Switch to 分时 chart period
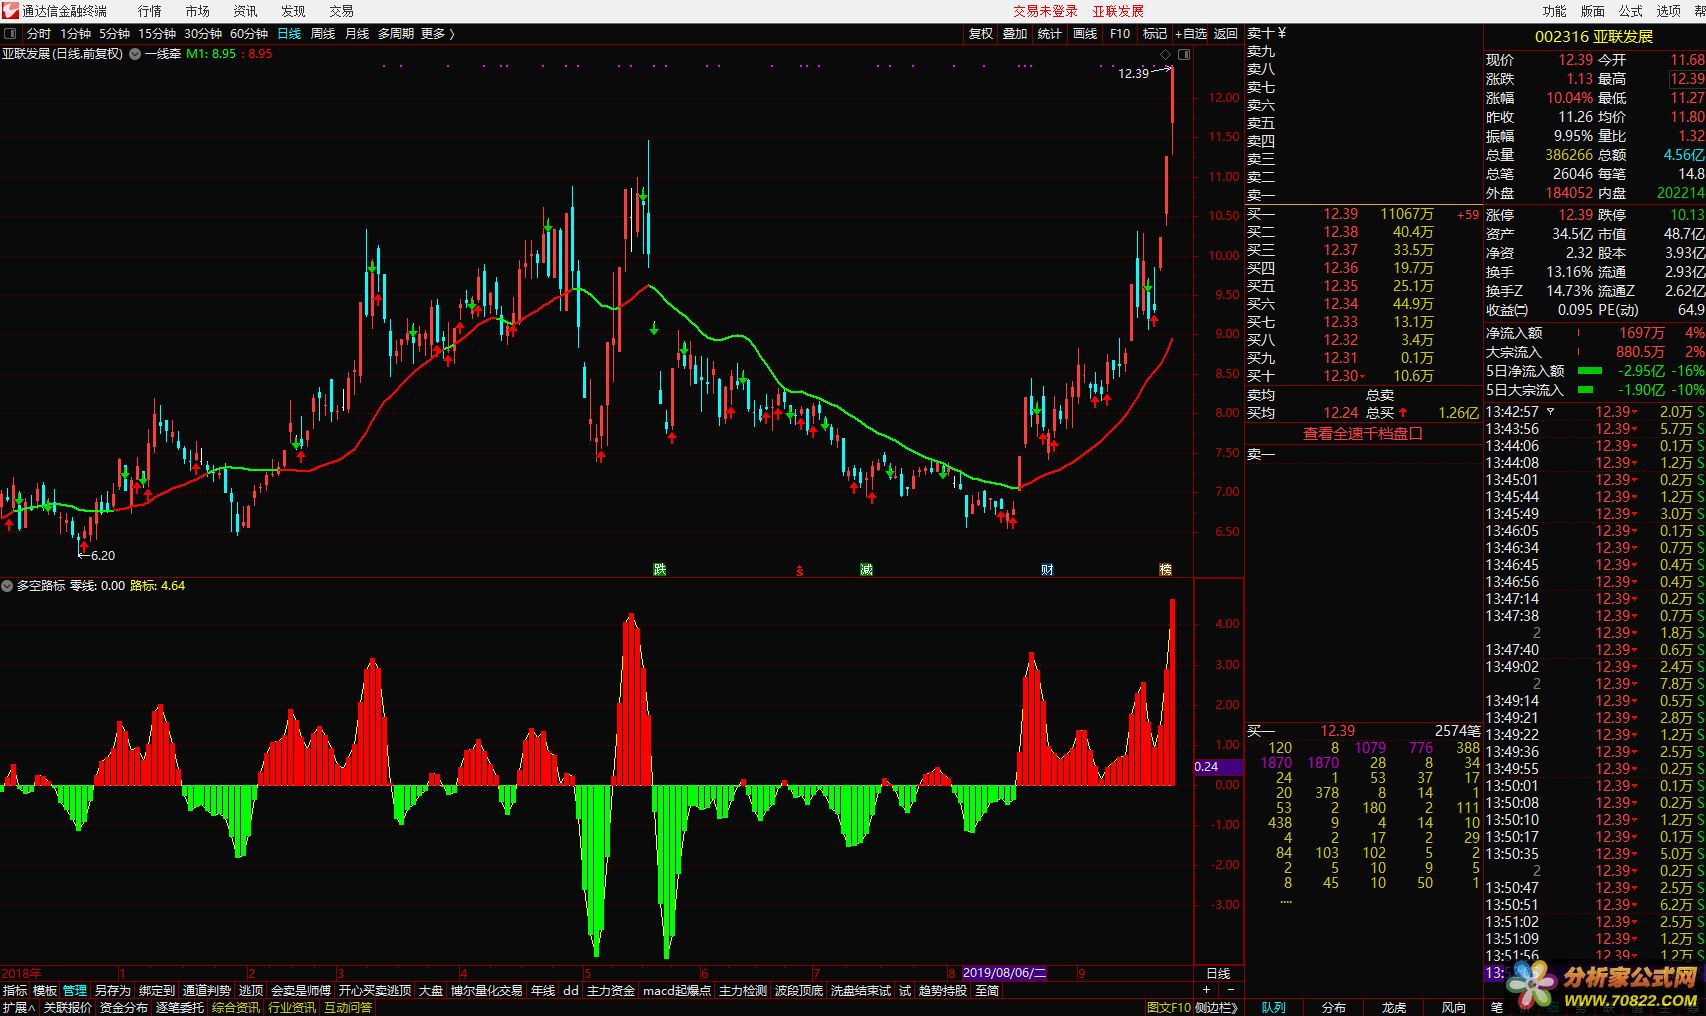The width and height of the screenshot is (1706, 1016). (x=39, y=34)
